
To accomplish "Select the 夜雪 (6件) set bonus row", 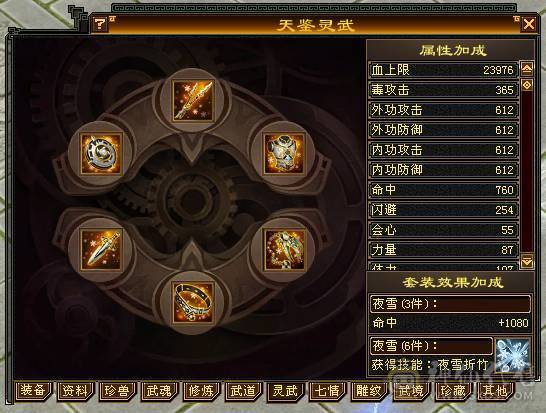I will (431, 346).
